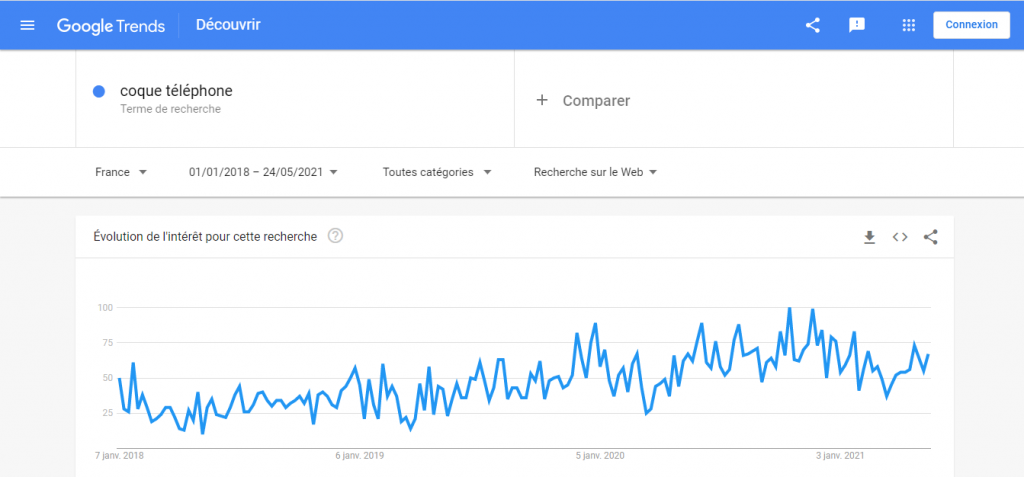Click the 5 janv. 2020 axis label
This screenshot has height=477, width=1024.
click(x=600, y=456)
